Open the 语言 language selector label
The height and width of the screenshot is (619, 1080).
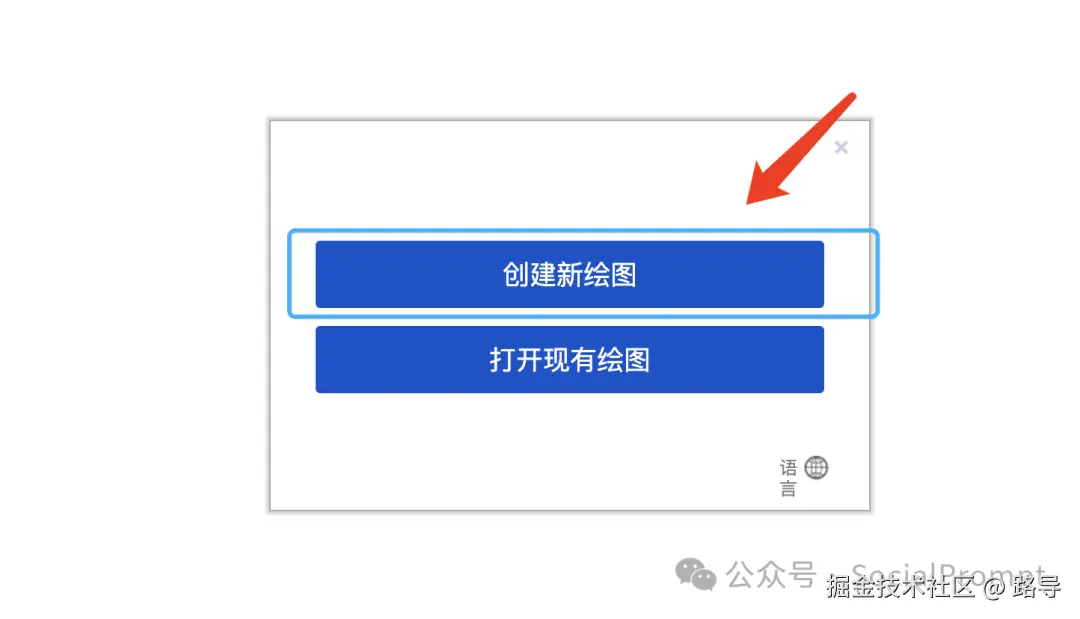[789, 478]
